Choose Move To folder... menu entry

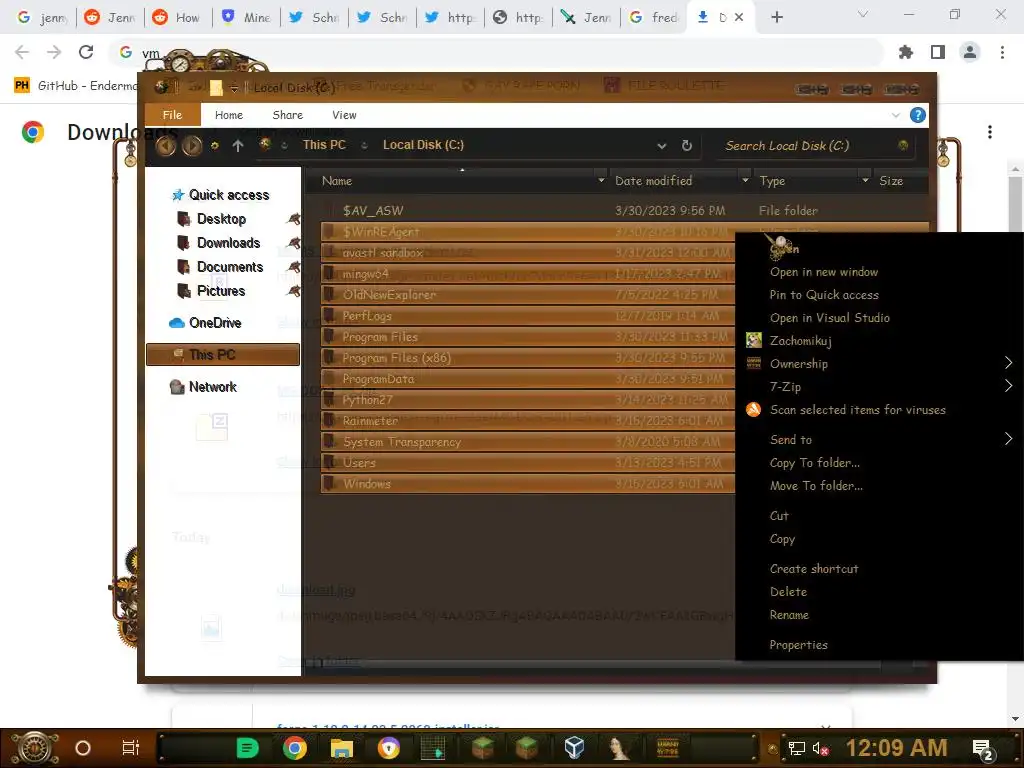[816, 485]
